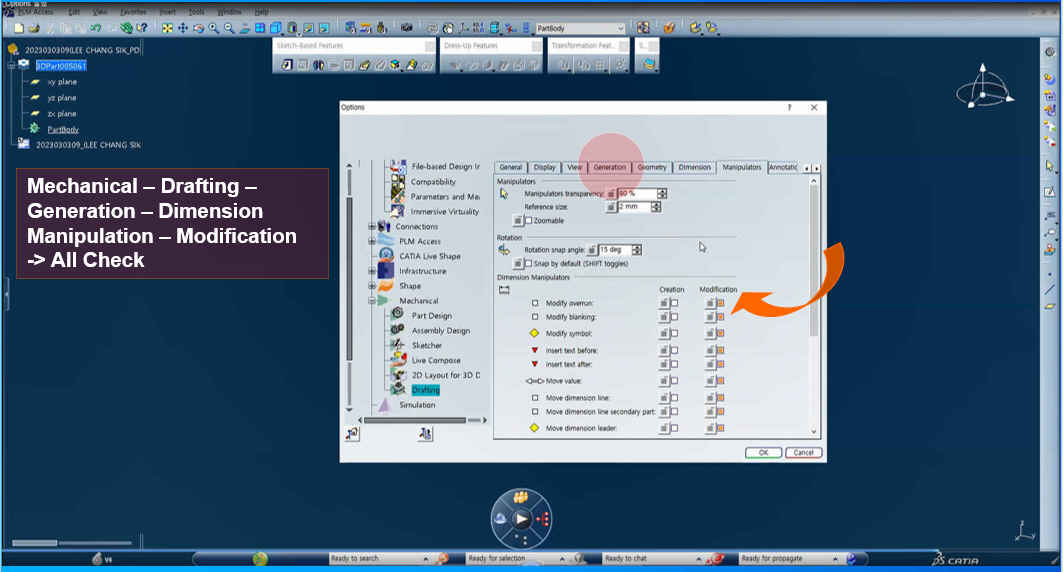Open the Dimension tab
1063x572 pixels.
(x=694, y=167)
